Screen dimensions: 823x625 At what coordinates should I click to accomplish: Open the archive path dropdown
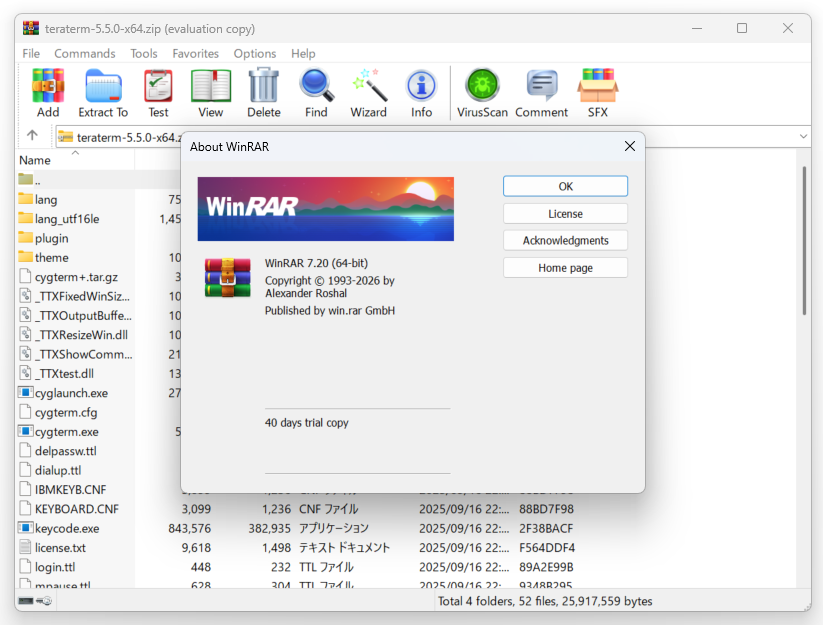pyautogui.click(x=802, y=135)
